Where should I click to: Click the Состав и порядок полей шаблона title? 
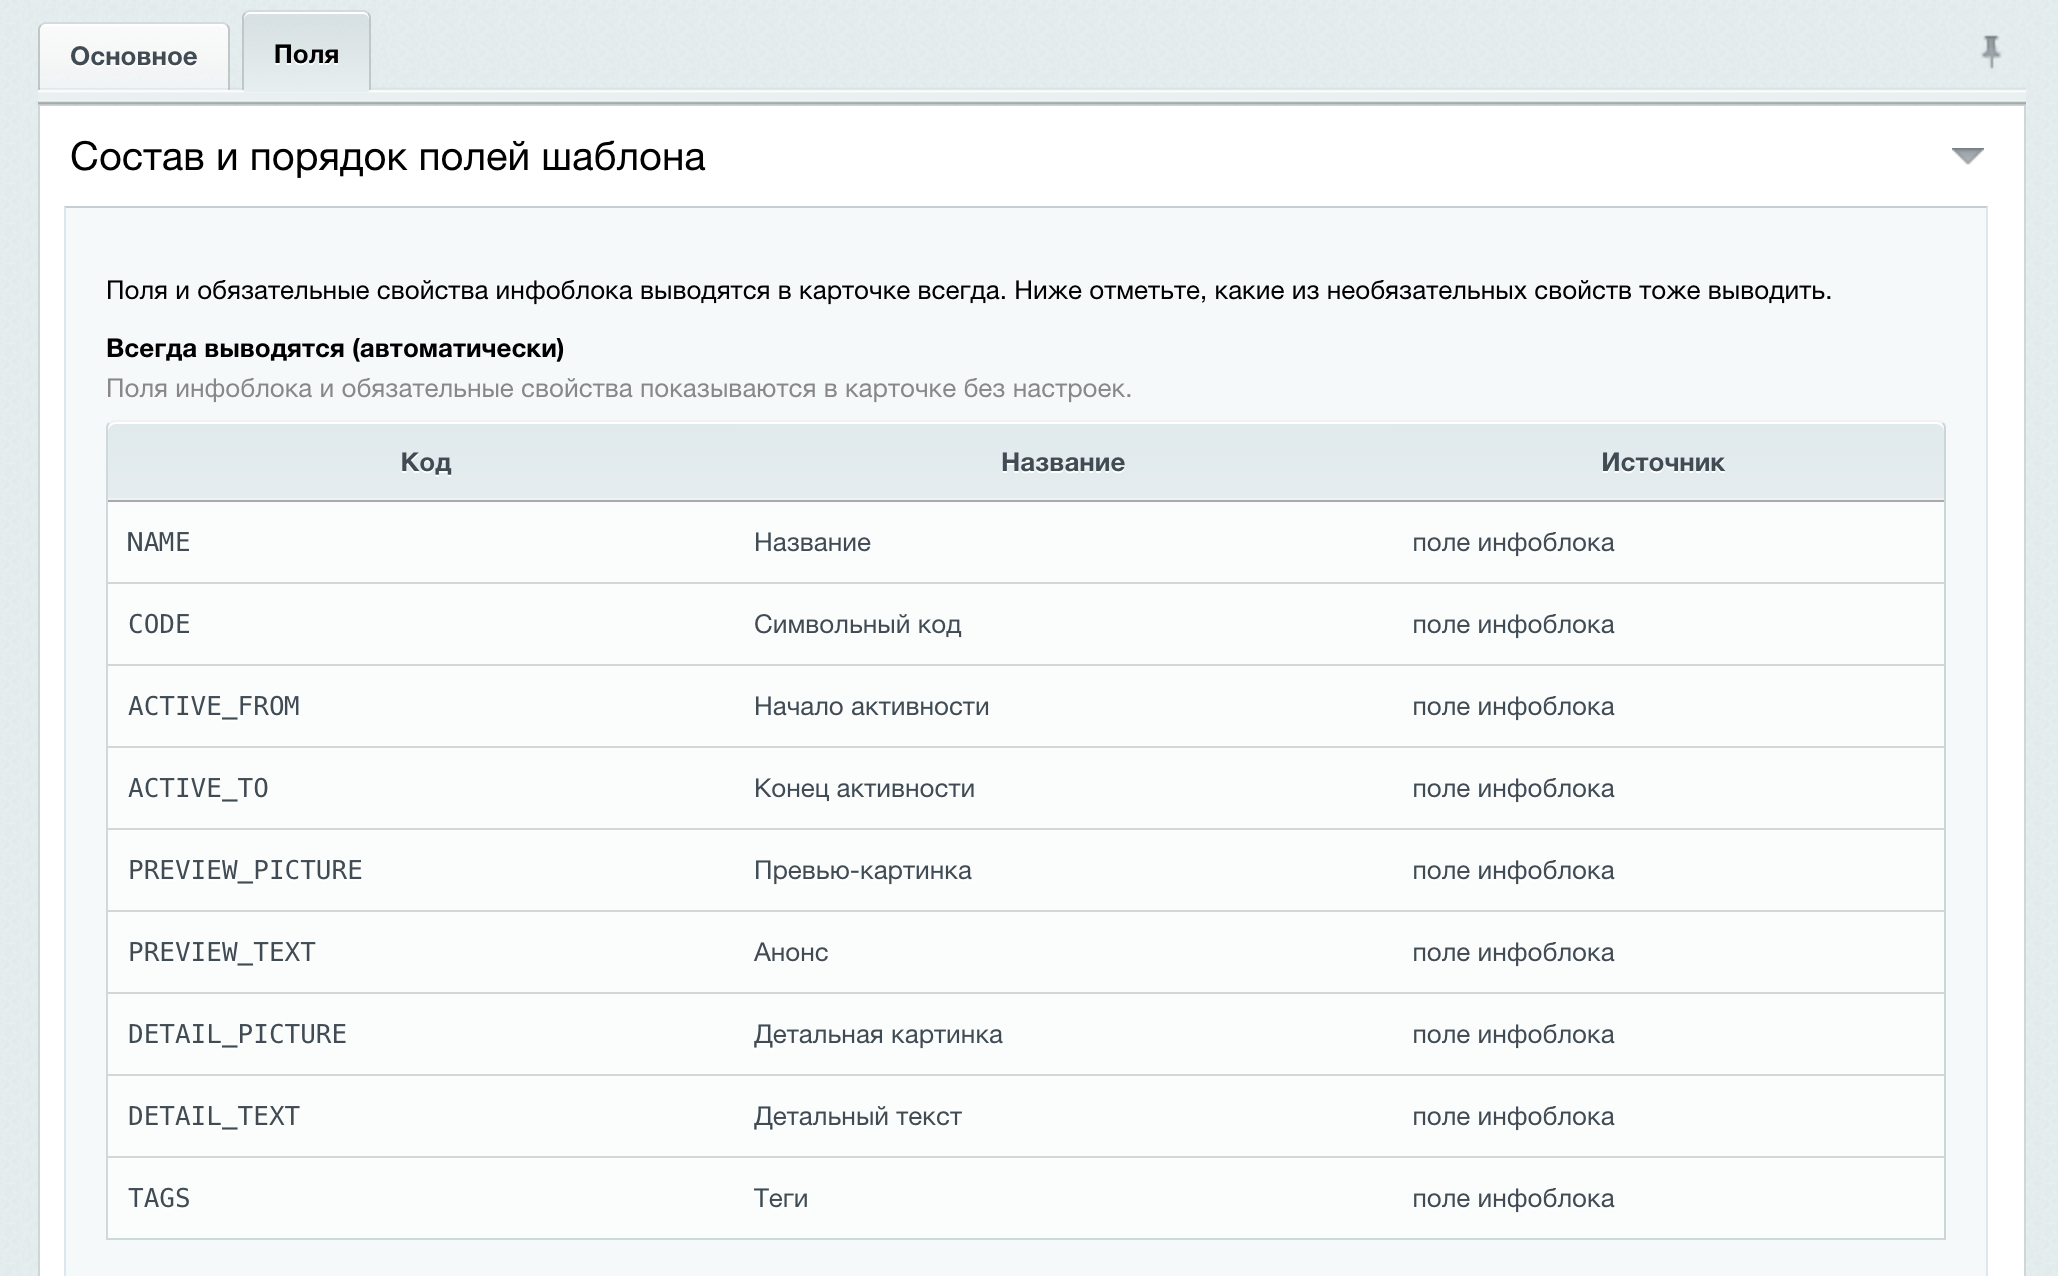388,157
